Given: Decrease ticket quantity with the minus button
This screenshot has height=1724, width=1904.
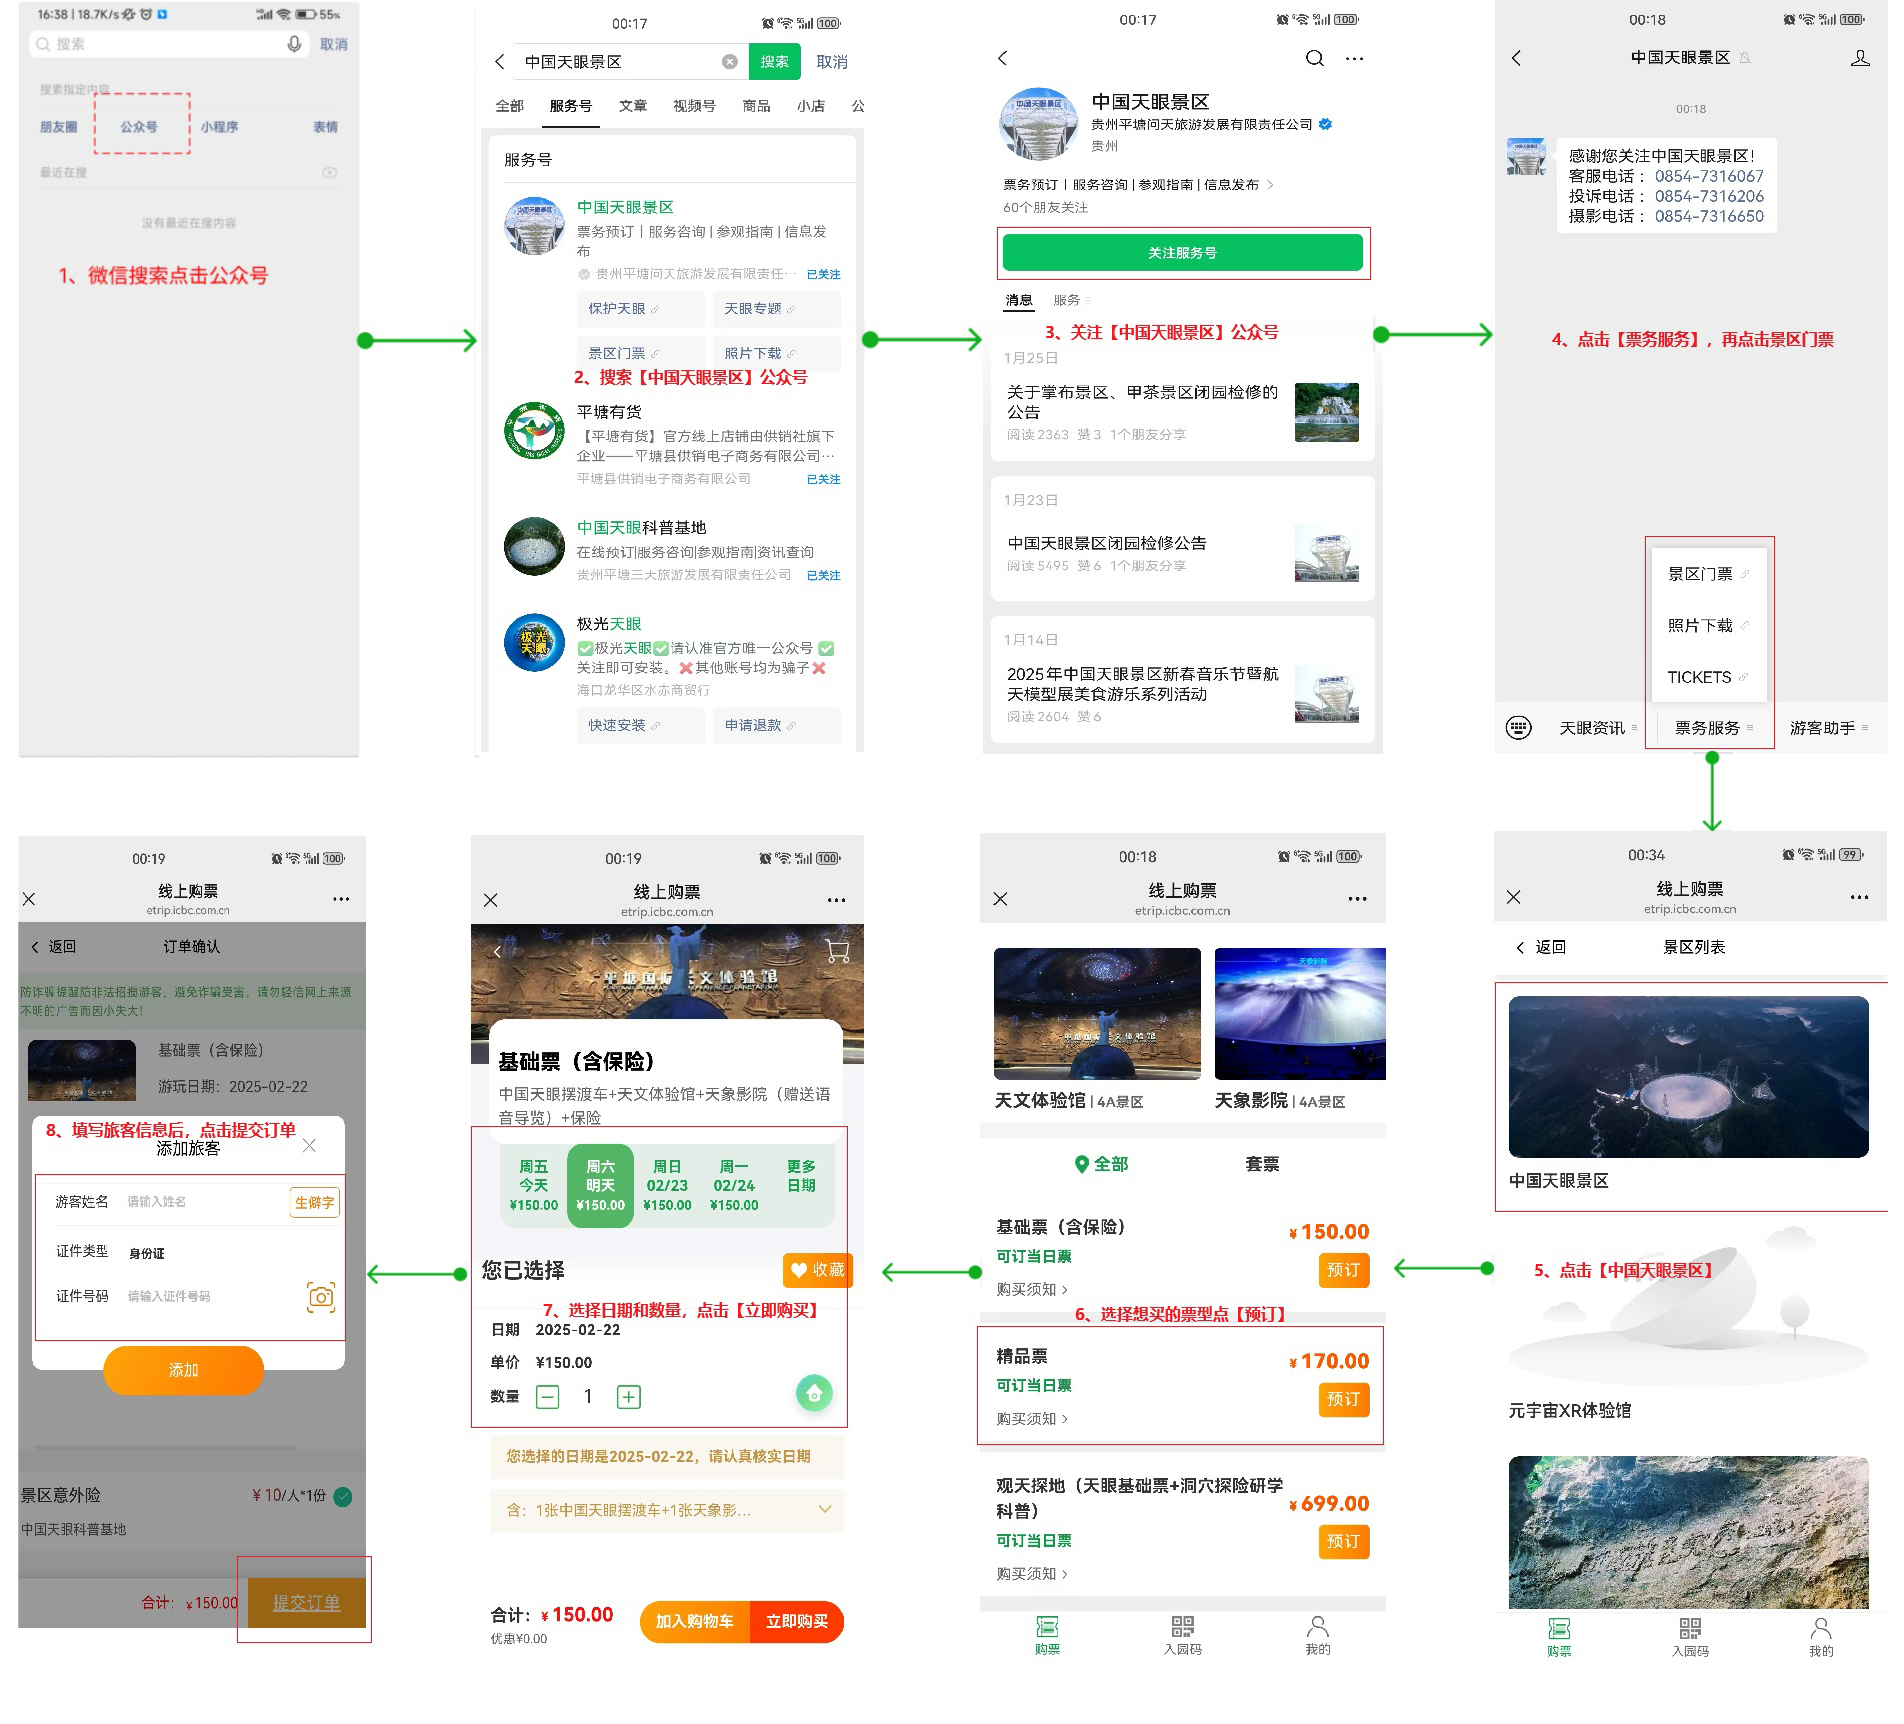Looking at the screenshot, I should [548, 1397].
